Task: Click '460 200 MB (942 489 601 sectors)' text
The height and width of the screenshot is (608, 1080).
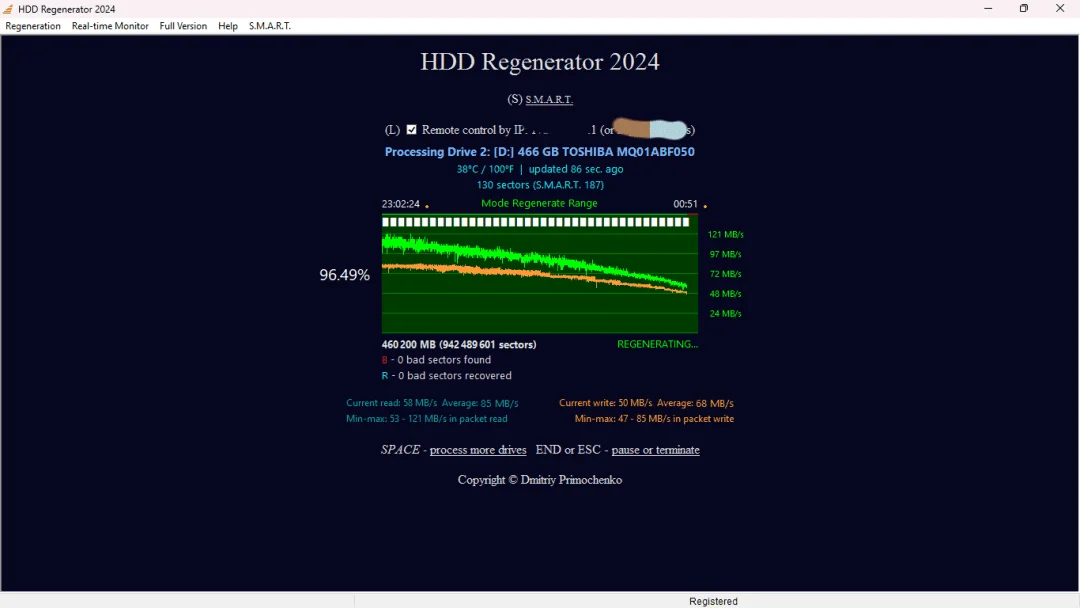Action: coord(459,344)
